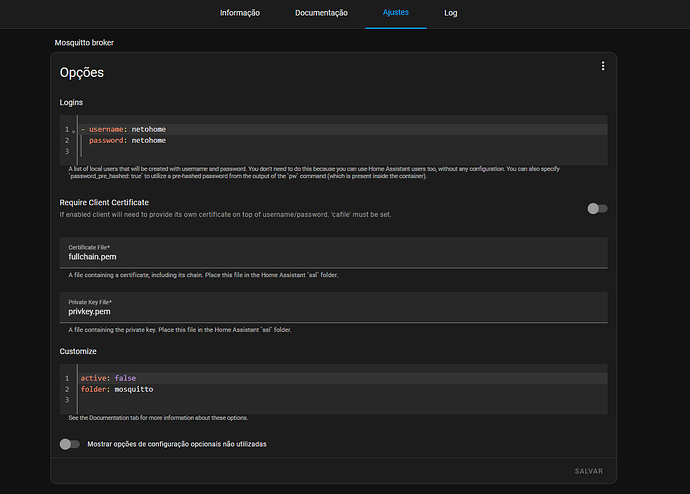The image size is (690, 494).
Task: Open the Log tab
Action: click(451, 13)
